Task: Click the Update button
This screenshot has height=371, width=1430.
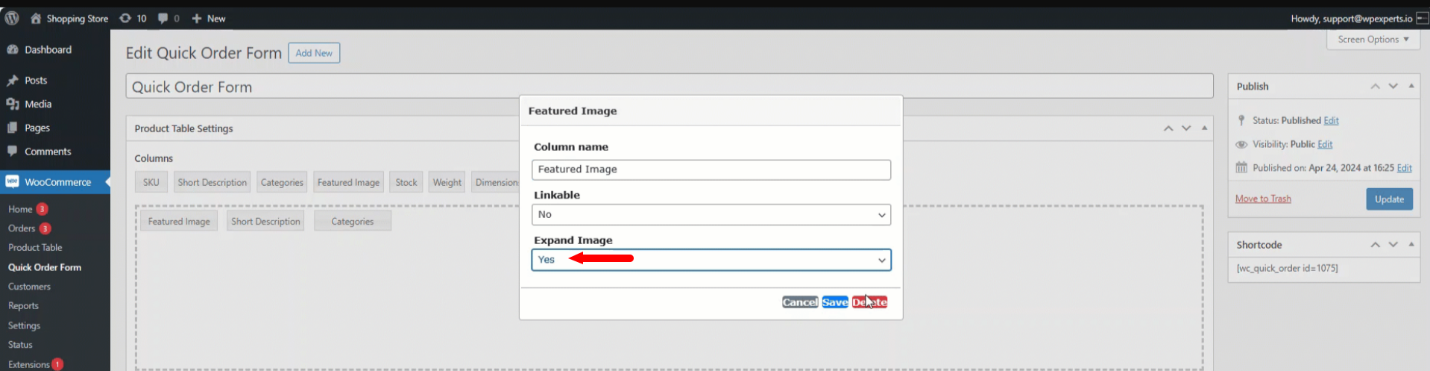Action: 1390,199
